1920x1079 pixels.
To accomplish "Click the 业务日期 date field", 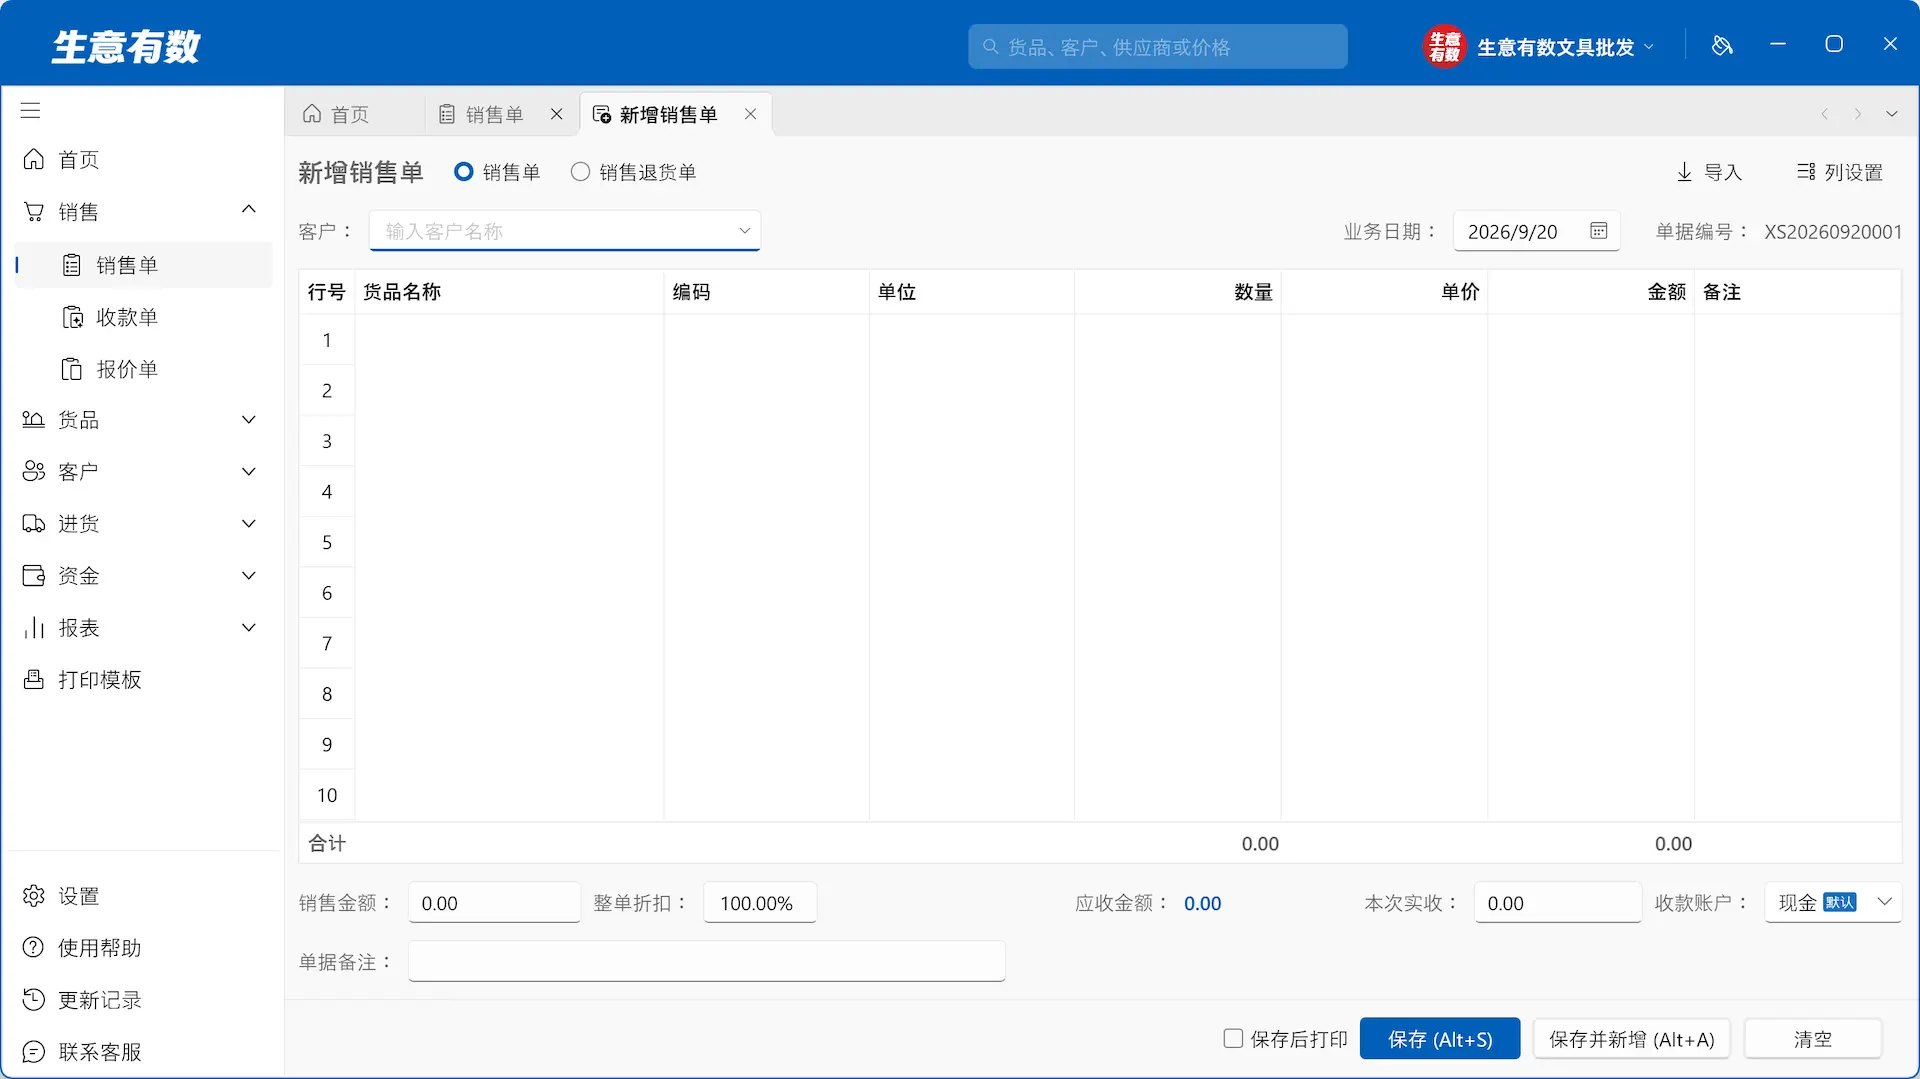I will point(1536,231).
